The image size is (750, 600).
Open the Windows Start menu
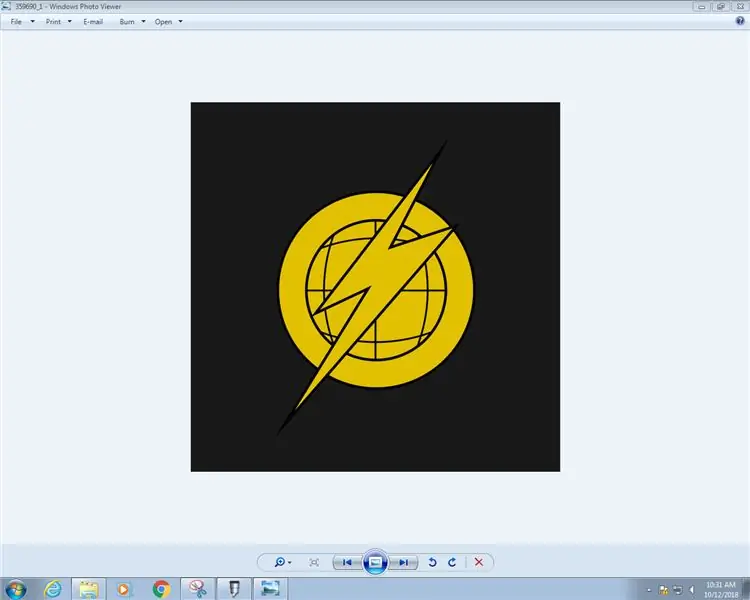[x=16, y=589]
